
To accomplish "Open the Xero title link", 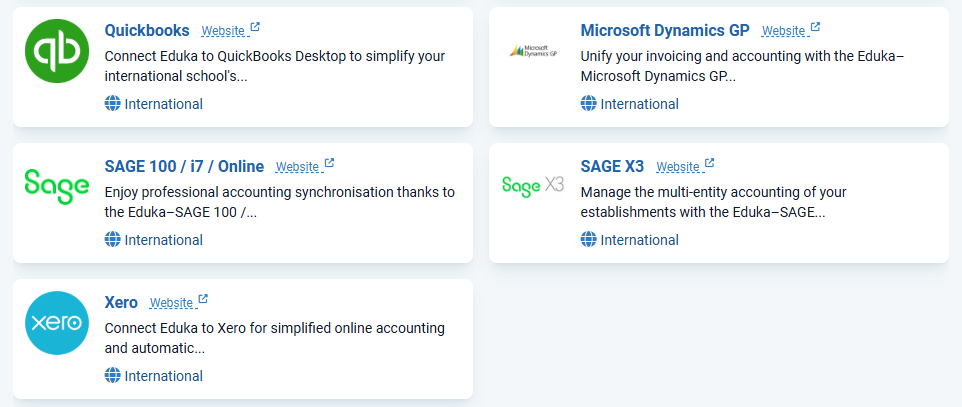I will [121, 303].
